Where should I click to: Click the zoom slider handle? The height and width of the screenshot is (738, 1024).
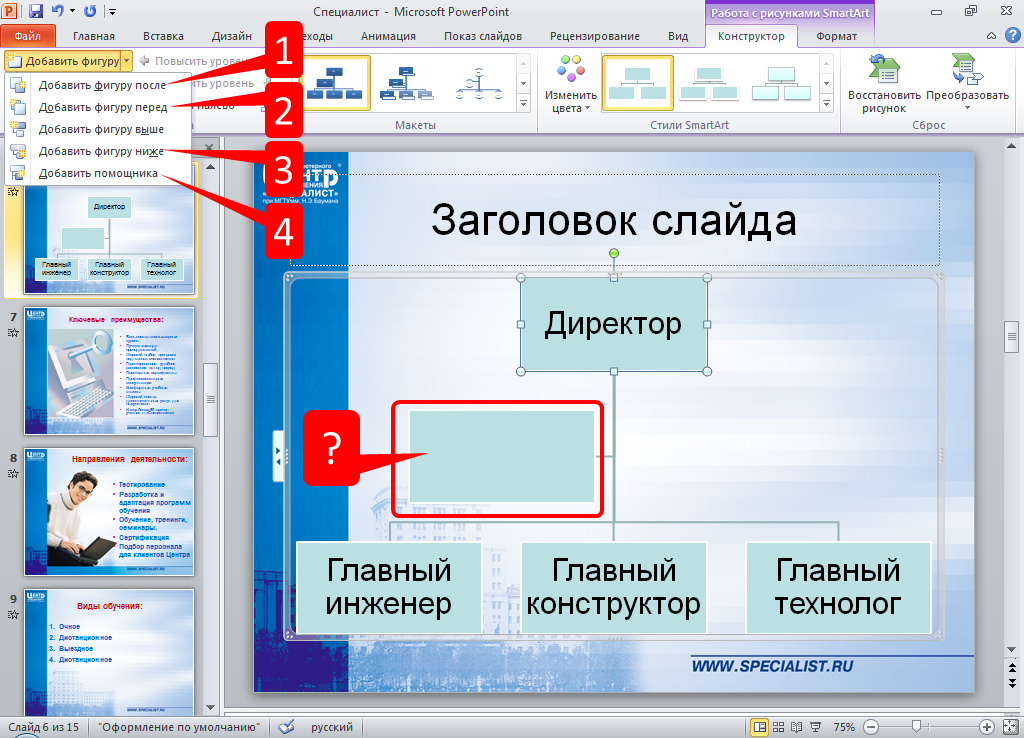click(x=915, y=727)
